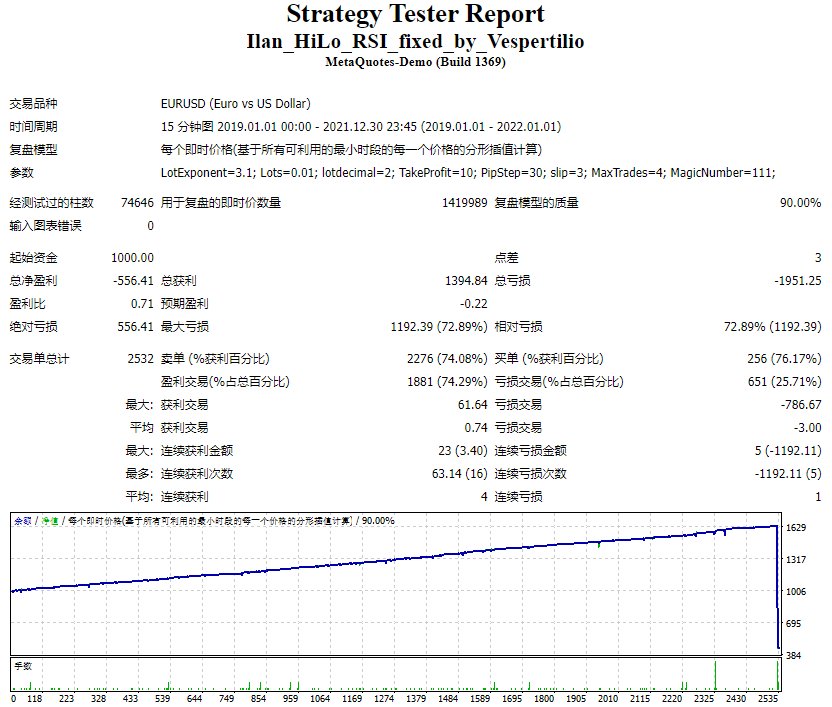Click the sharp equity drop at chart end
832x707 pixels.
[778, 587]
